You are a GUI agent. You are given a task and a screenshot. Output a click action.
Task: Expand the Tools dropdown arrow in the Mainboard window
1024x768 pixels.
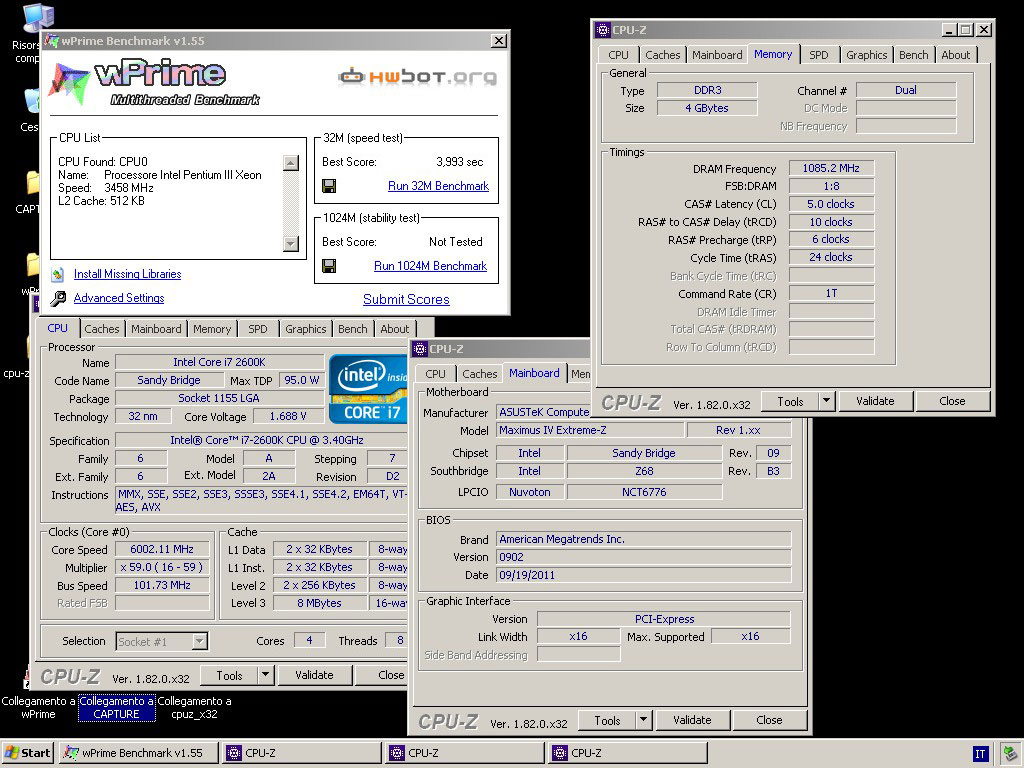coord(643,720)
